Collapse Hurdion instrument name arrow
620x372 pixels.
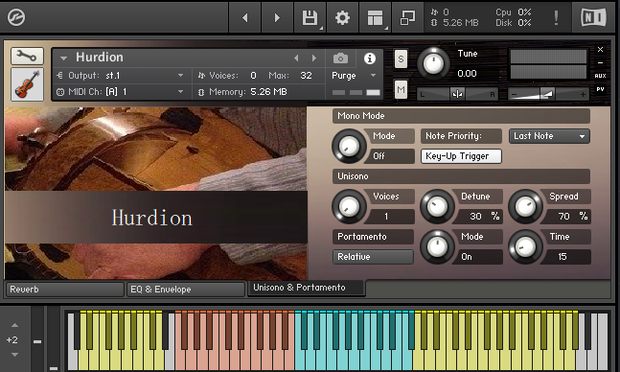[63, 58]
